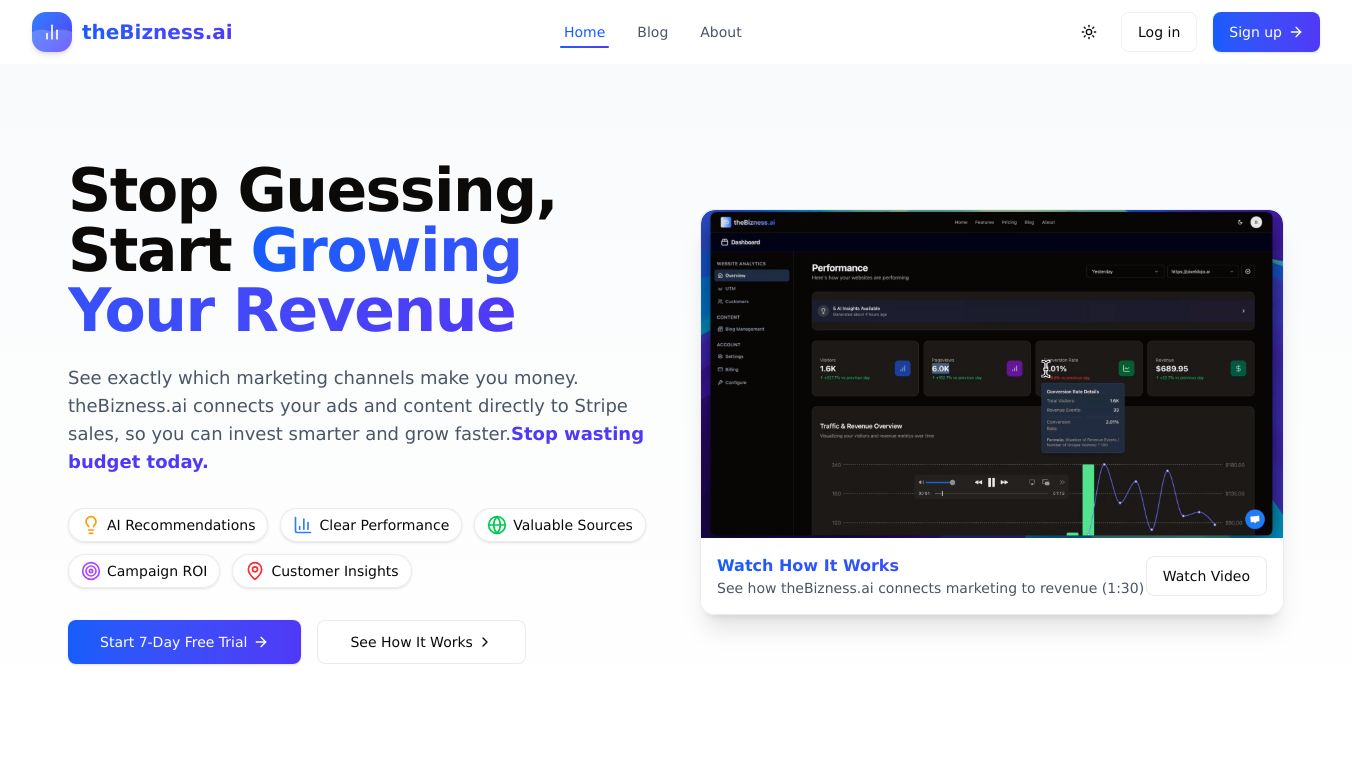The width and height of the screenshot is (1352, 760).
Task: Click the globe Valuable Sources icon
Action: (x=497, y=525)
